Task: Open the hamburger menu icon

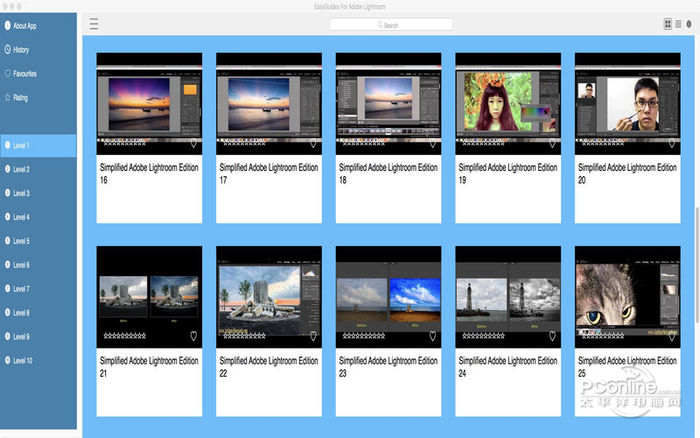Action: 93,24
